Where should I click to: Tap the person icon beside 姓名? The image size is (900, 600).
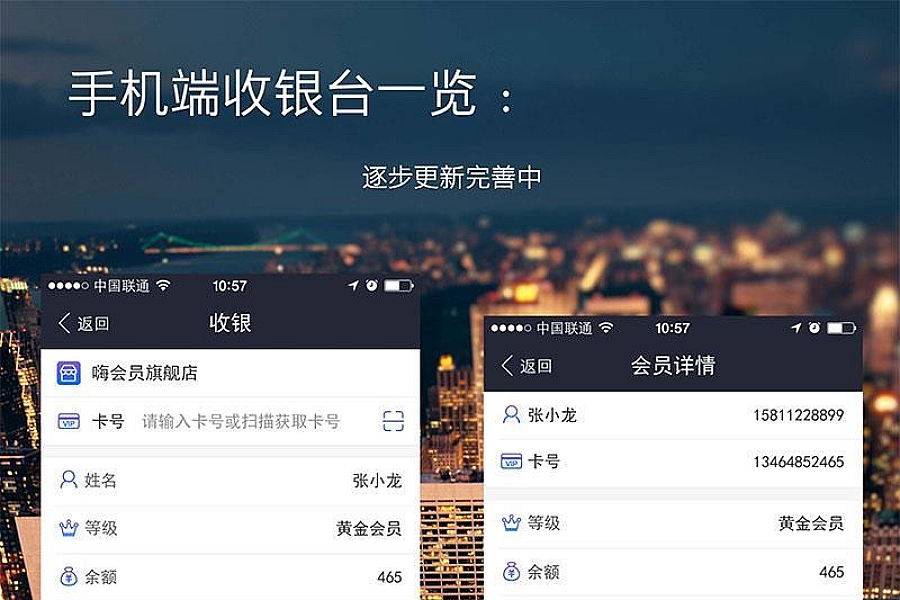click(68, 479)
